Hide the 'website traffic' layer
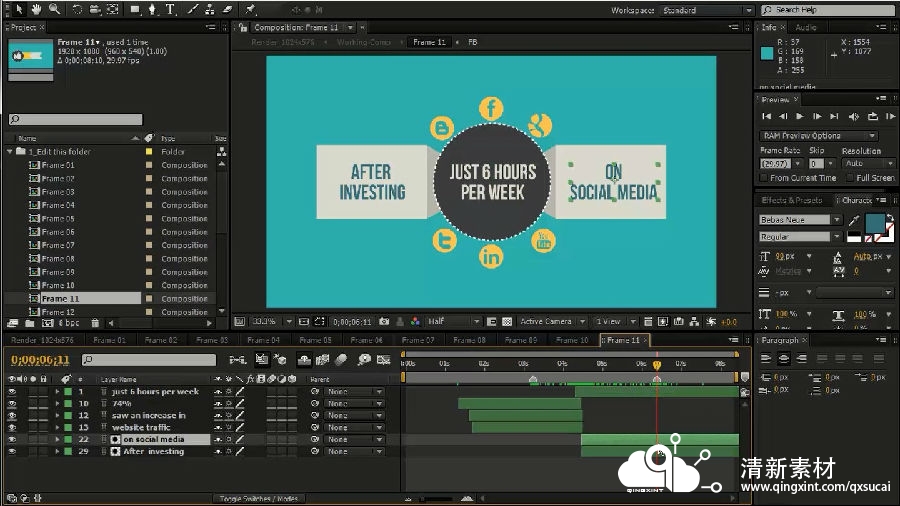900x506 pixels. [12, 428]
